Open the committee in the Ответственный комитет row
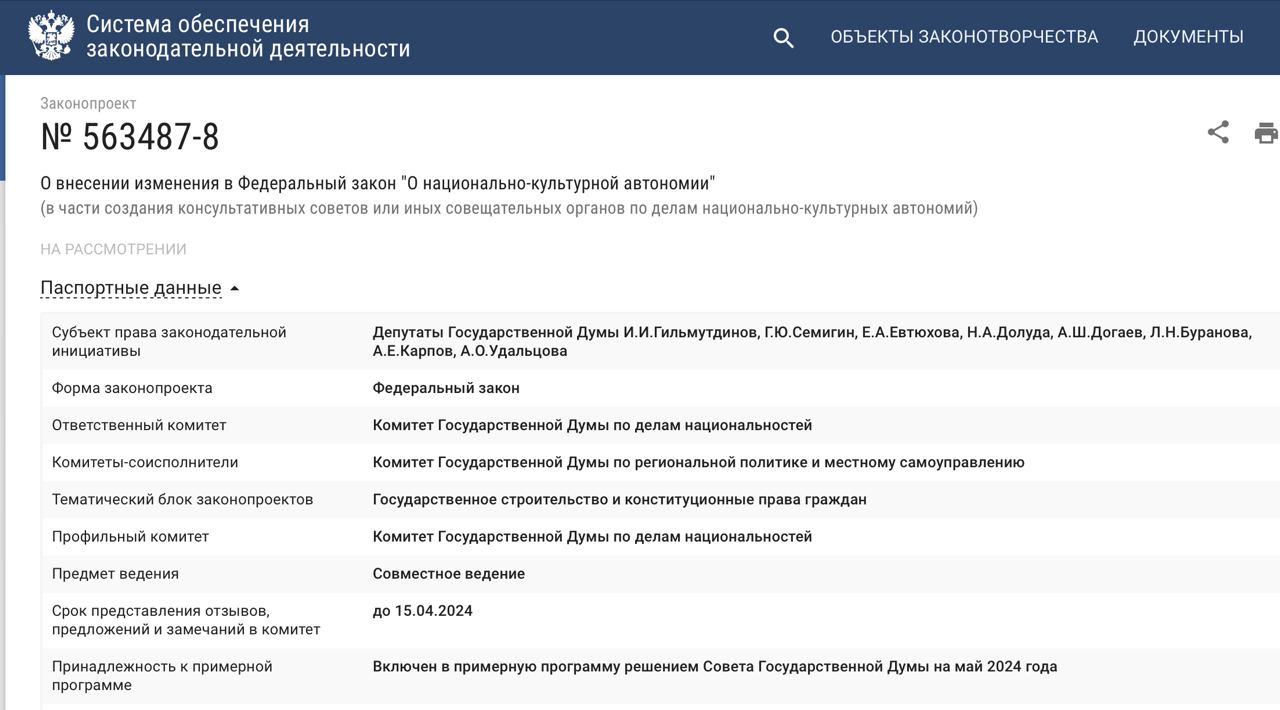Screen dimensions: 1280x710 pos(592,425)
